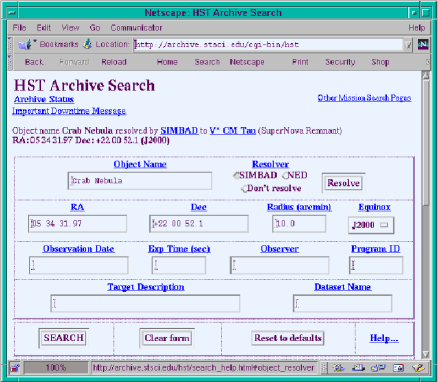Click the Dec input field

(199, 224)
